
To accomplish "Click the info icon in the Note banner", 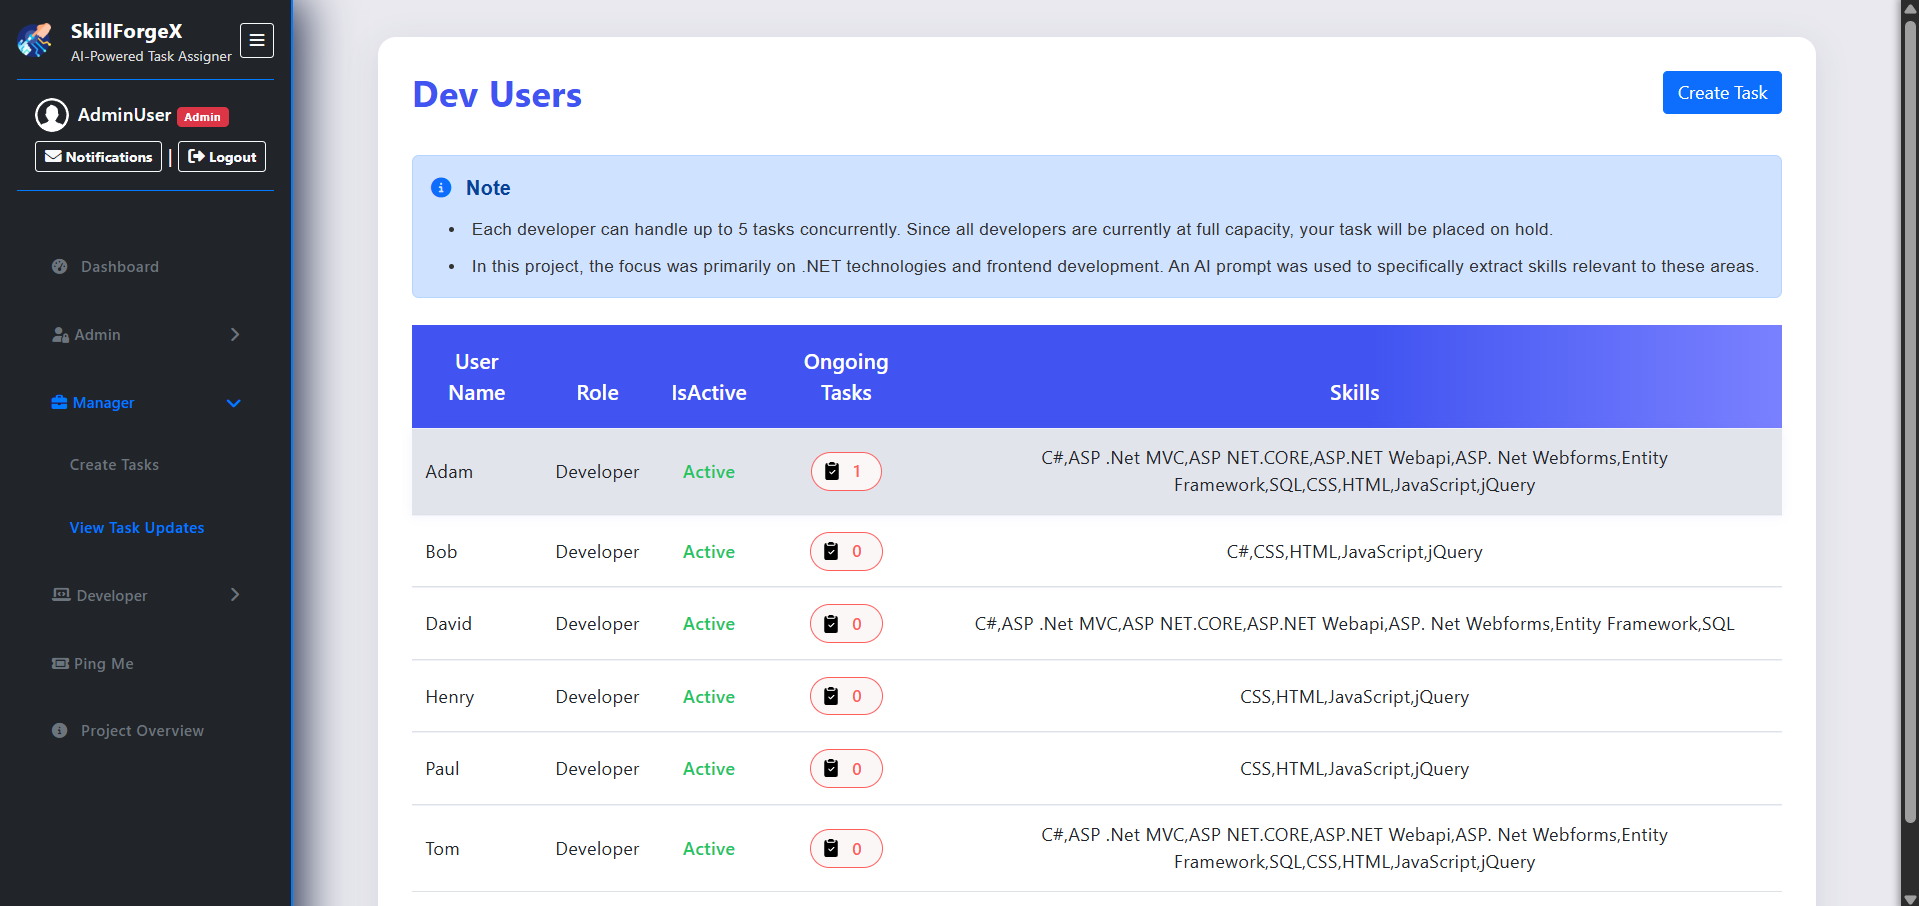I will coord(440,188).
